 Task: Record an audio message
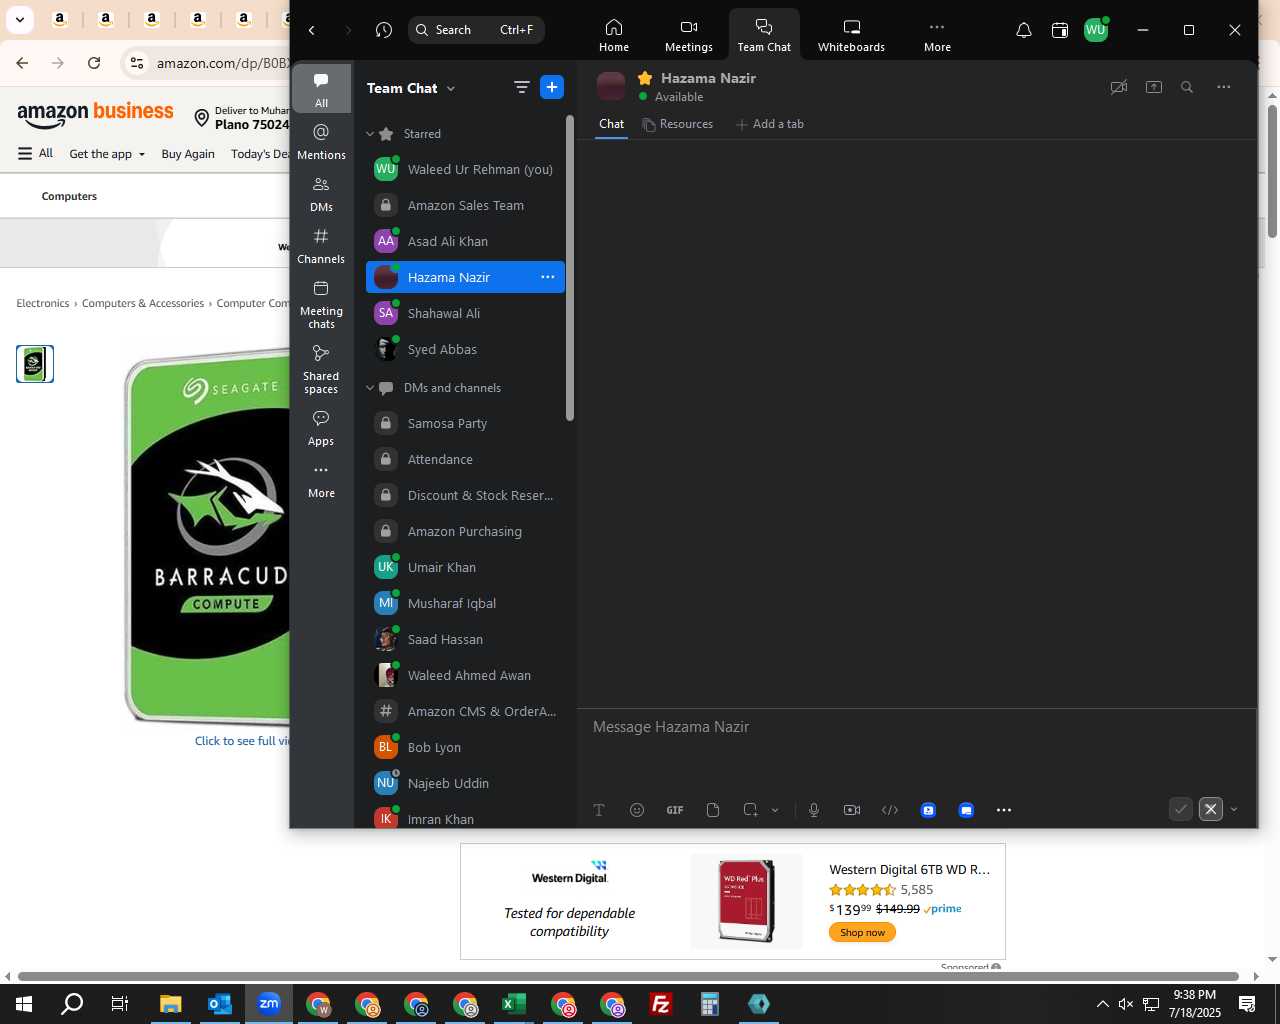(x=814, y=810)
